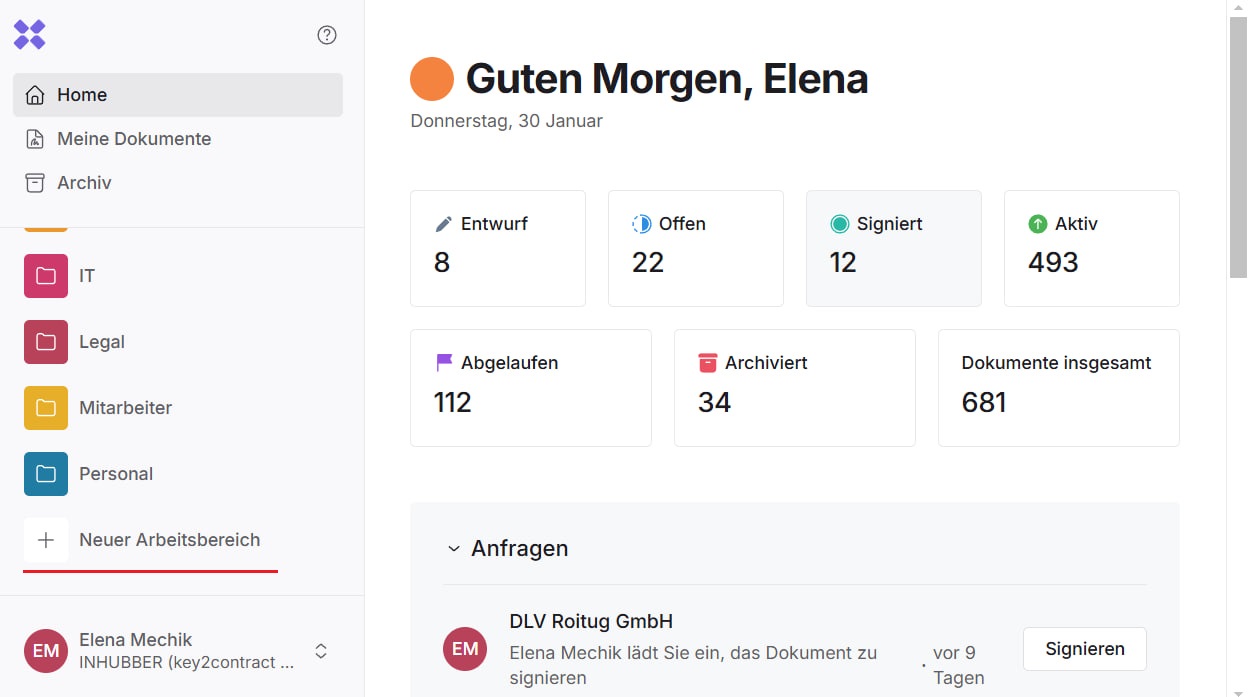Open the IT workspace folder icon
1248x697 pixels.
[x=46, y=276]
